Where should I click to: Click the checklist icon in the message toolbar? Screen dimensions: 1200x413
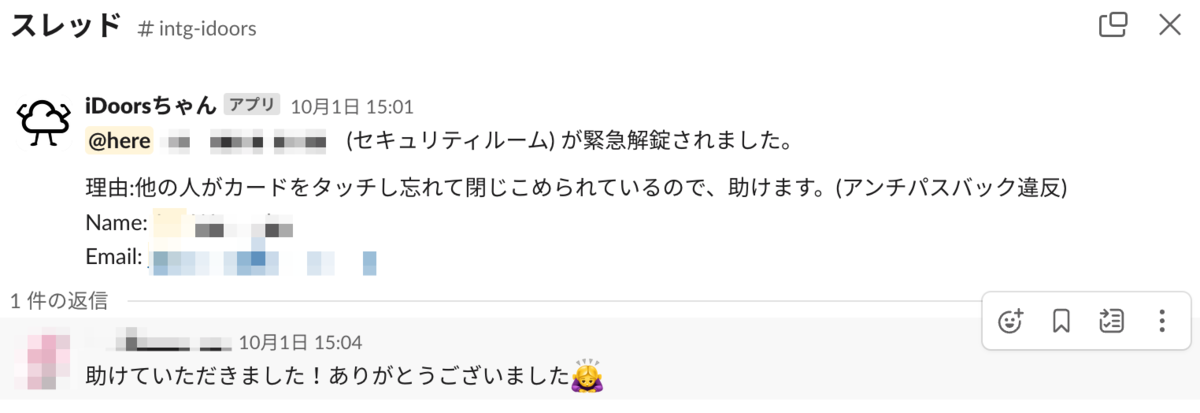pyautogui.click(x=1111, y=321)
